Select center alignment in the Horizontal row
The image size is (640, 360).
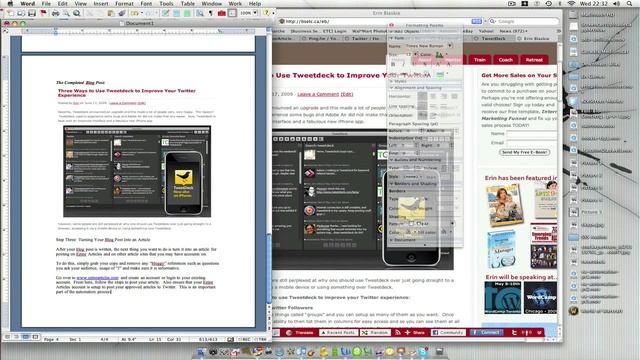click(x=433, y=96)
